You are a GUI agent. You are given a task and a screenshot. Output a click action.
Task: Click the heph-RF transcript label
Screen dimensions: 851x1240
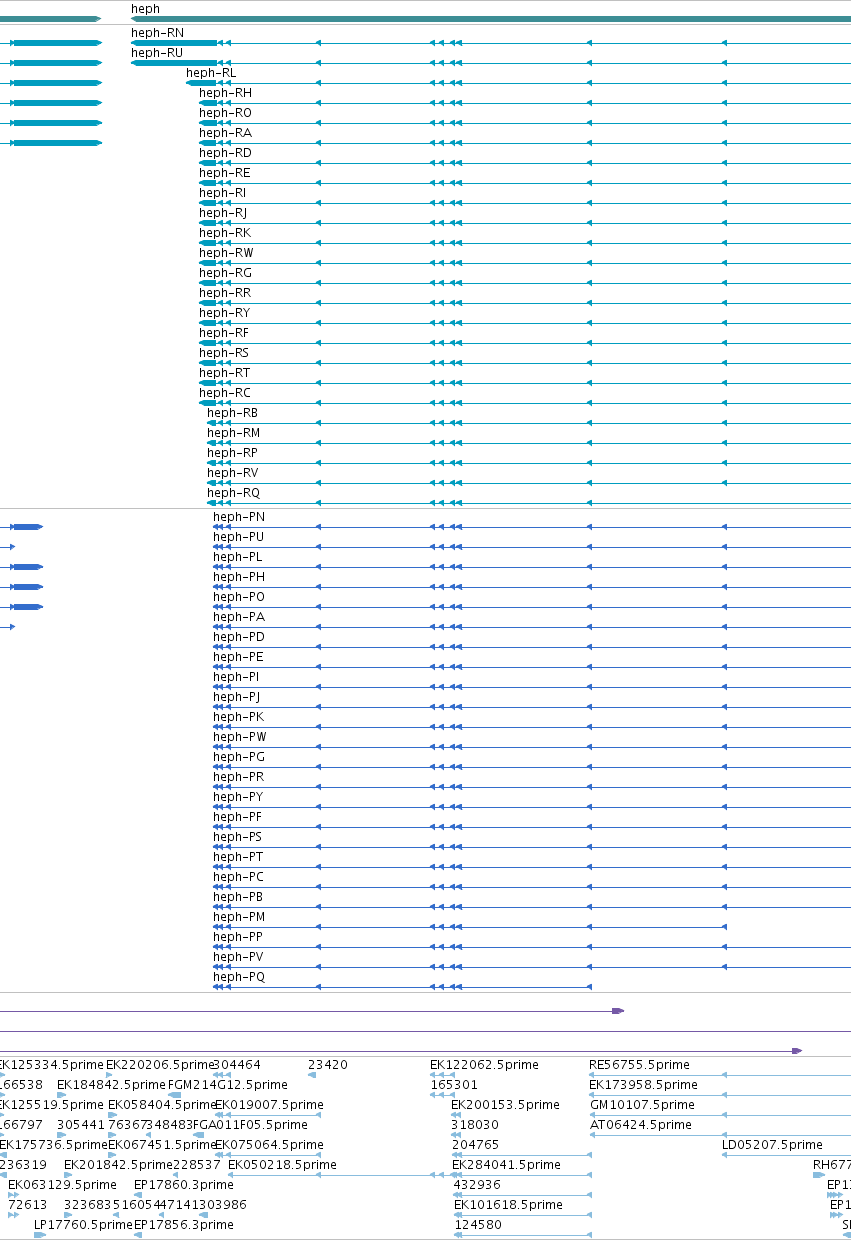pyautogui.click(x=224, y=333)
